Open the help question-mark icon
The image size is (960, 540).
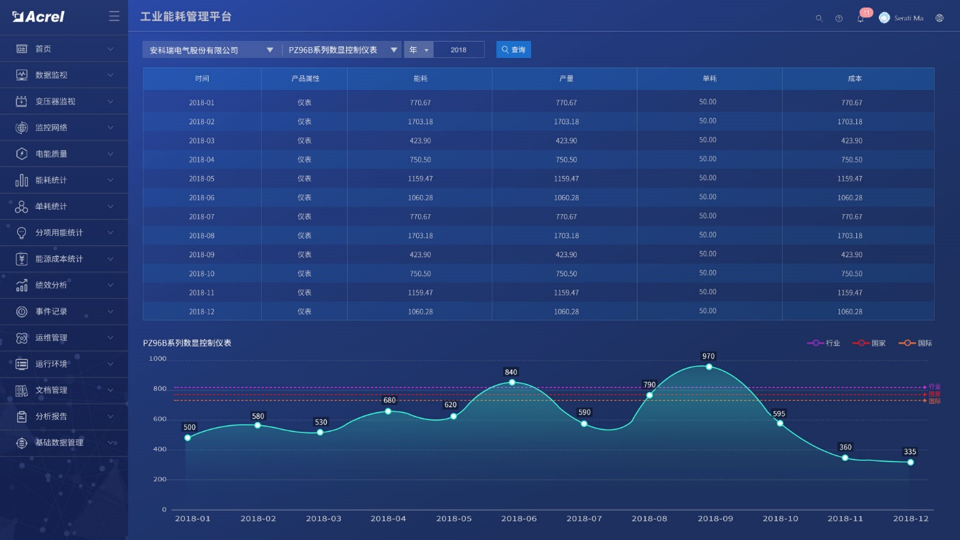[839, 18]
